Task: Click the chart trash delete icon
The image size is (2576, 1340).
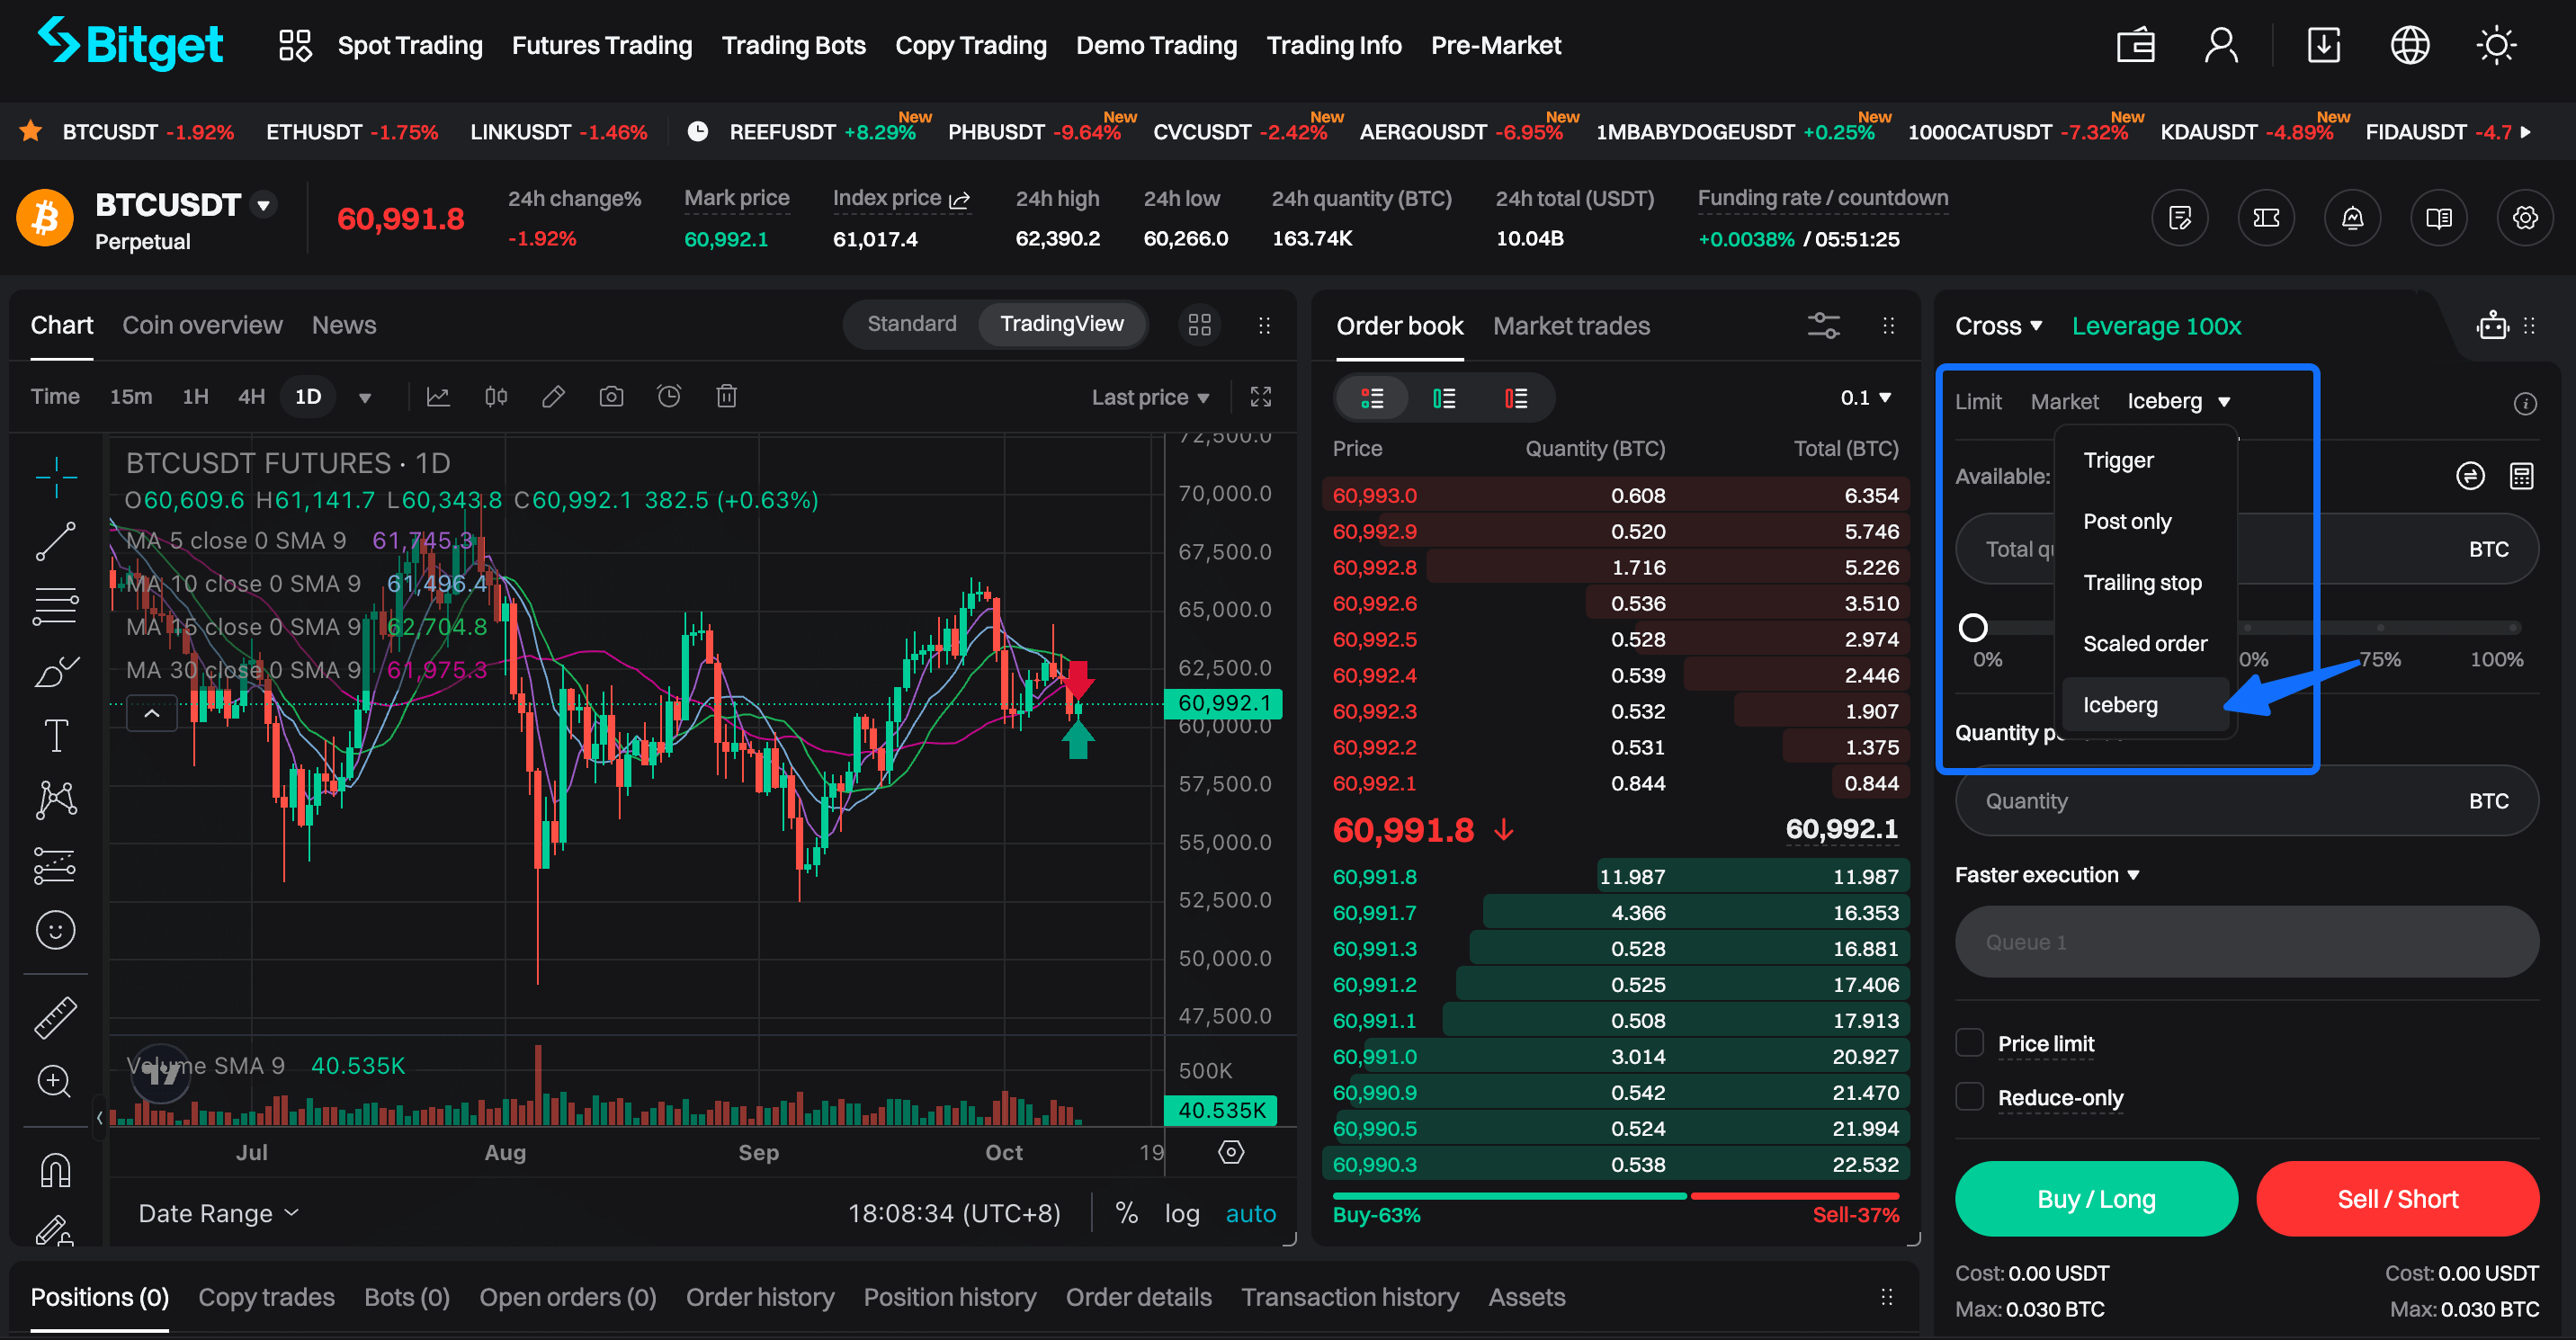Action: coord(726,397)
